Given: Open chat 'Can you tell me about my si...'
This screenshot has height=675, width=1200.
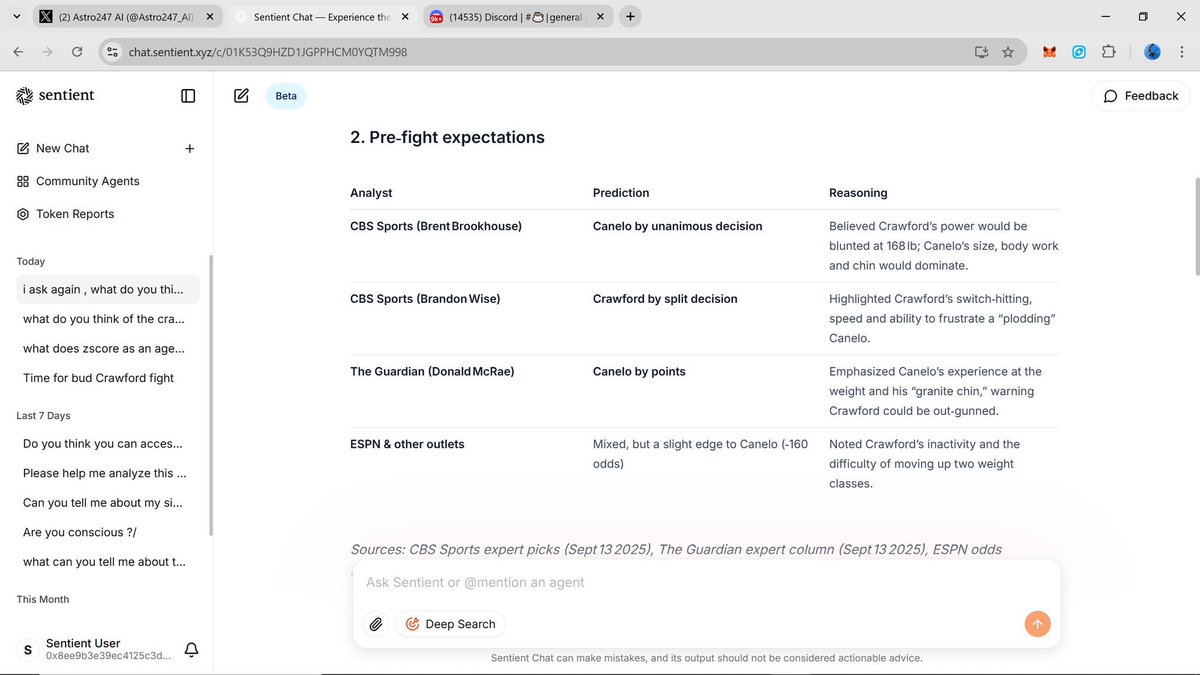Looking at the screenshot, I should pyautogui.click(x=108, y=503).
